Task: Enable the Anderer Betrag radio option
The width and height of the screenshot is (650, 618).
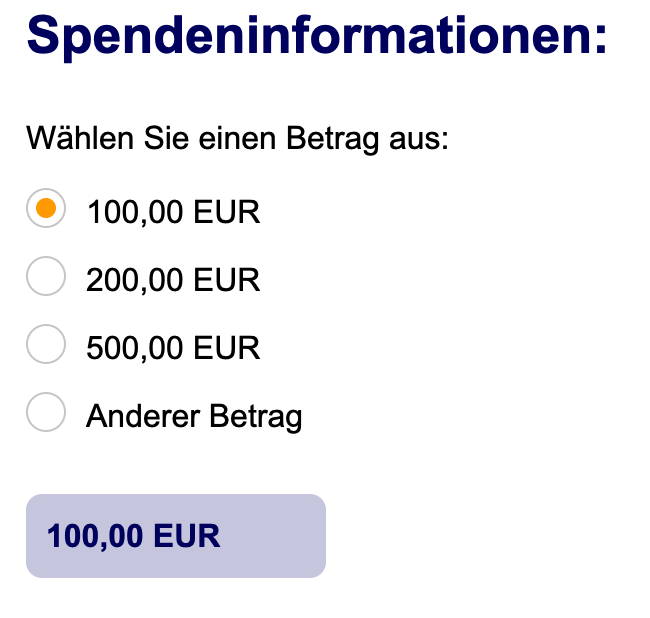Action: (x=45, y=412)
